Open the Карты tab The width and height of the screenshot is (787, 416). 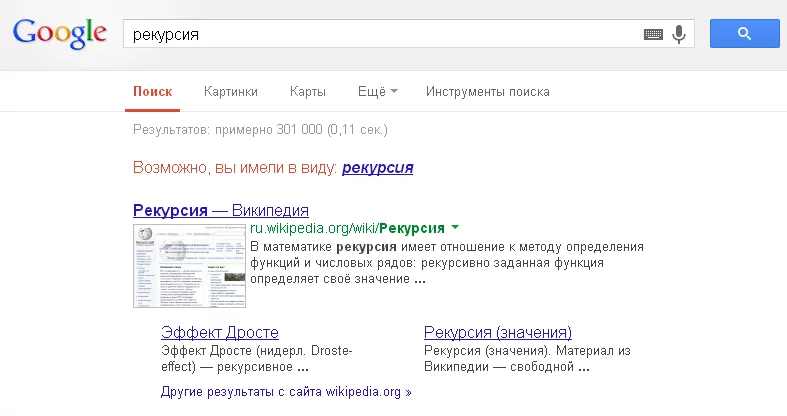pyautogui.click(x=308, y=91)
